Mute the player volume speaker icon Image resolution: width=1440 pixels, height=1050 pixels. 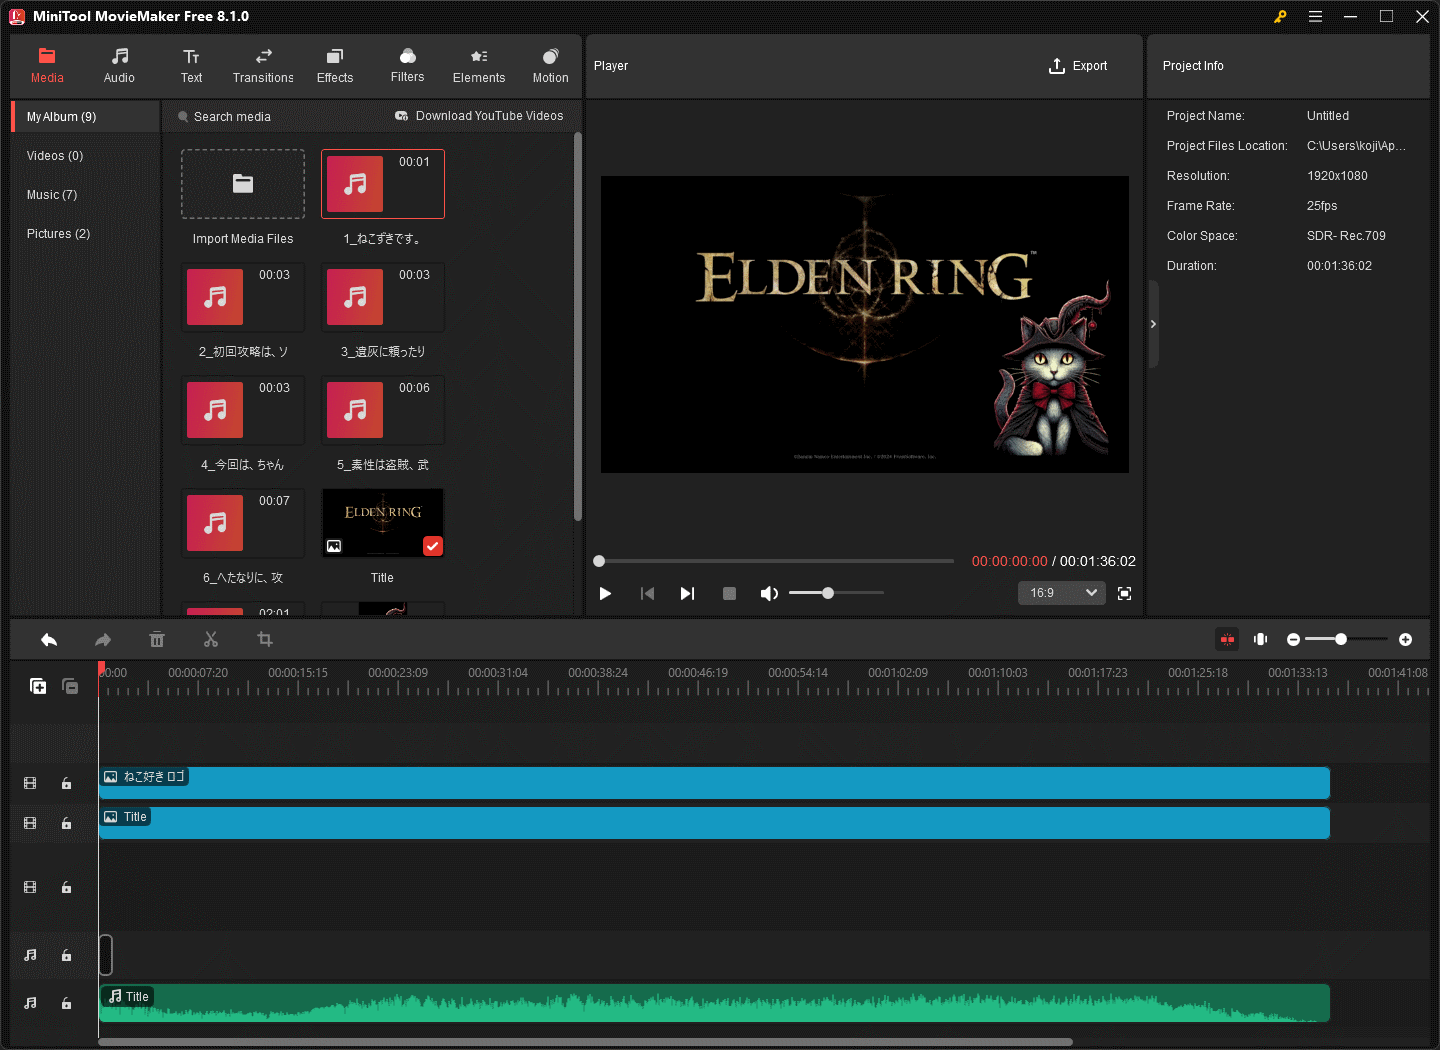click(769, 593)
